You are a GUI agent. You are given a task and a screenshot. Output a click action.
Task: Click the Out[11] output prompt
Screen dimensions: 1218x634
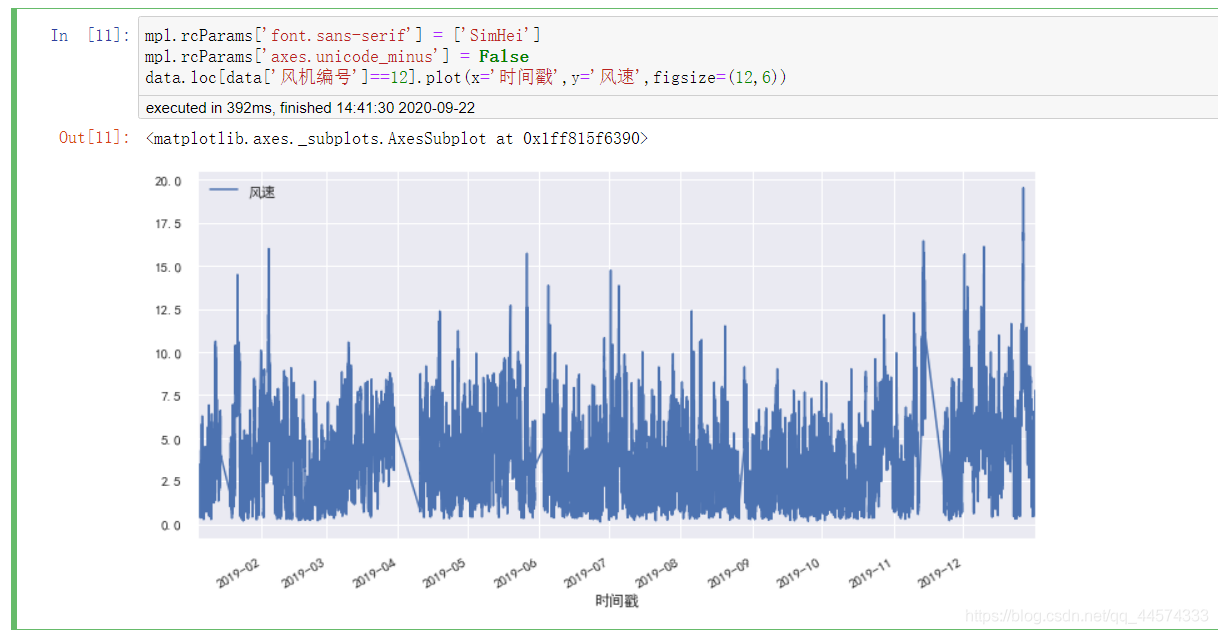click(93, 138)
